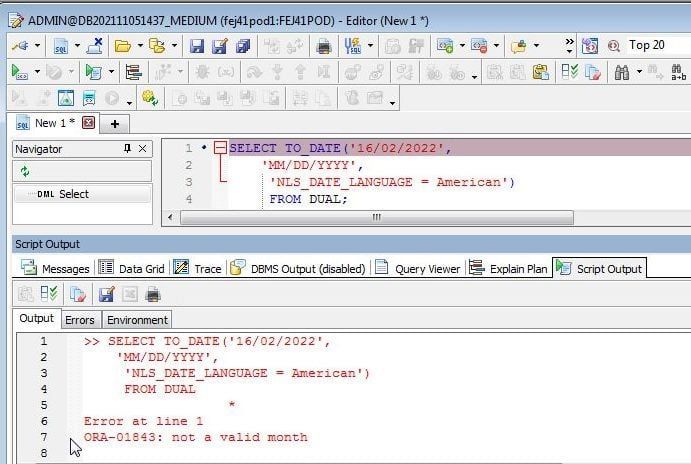The width and height of the screenshot is (691, 464).
Task: Click the editor scrollbar left arrow
Action: point(171,217)
